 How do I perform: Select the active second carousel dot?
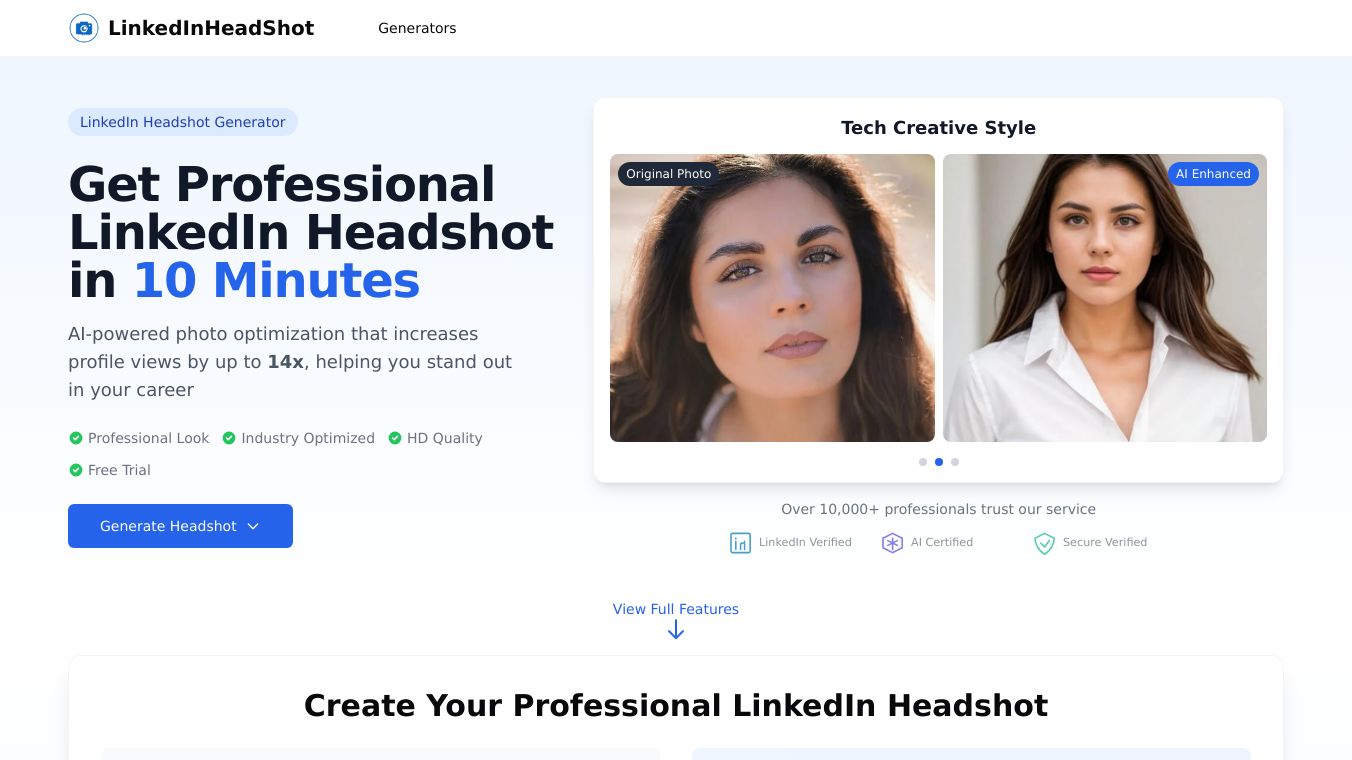tap(939, 462)
